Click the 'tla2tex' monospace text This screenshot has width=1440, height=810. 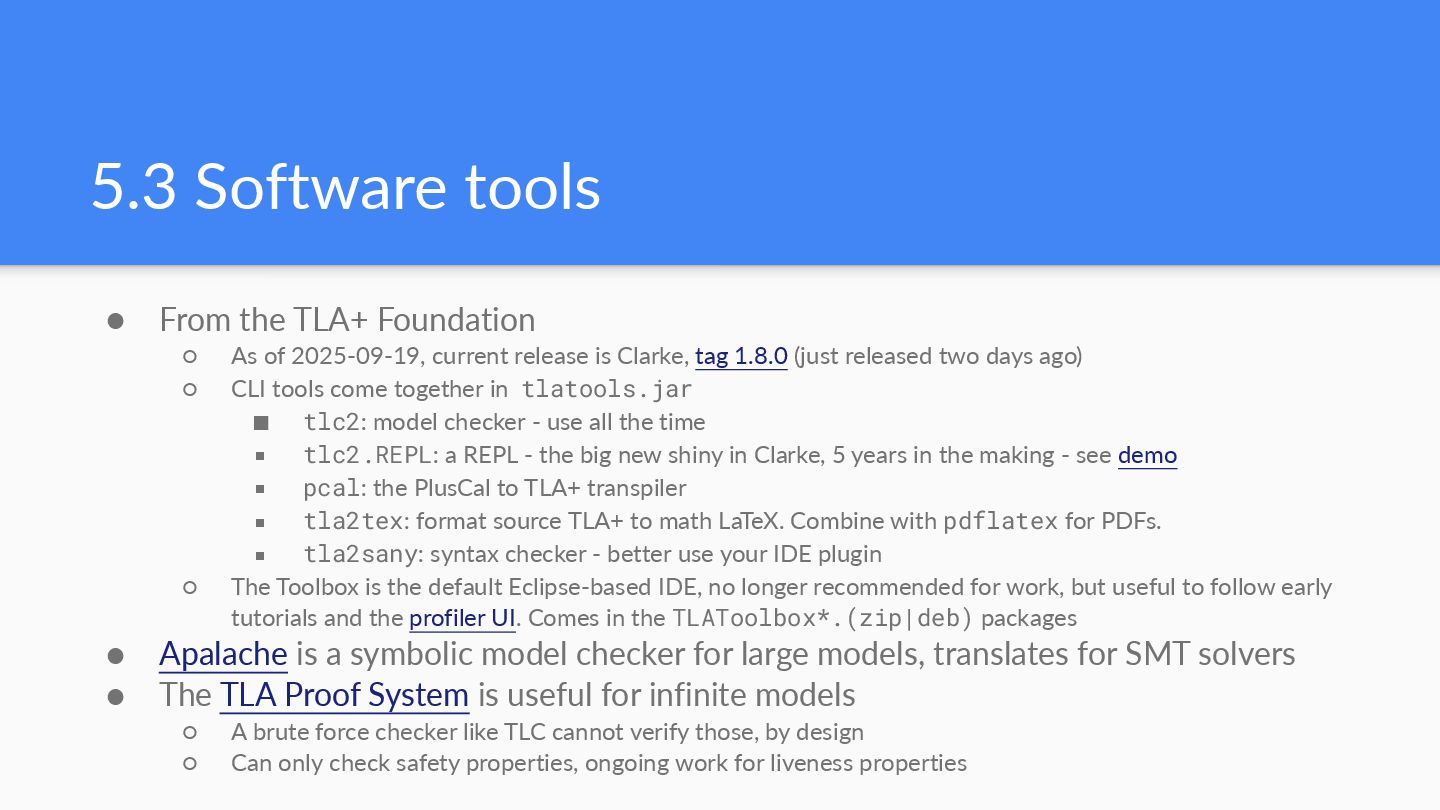point(354,521)
